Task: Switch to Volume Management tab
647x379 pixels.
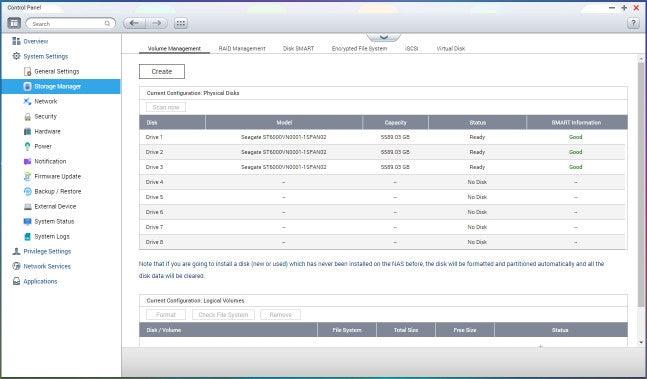Action: pyautogui.click(x=174, y=48)
